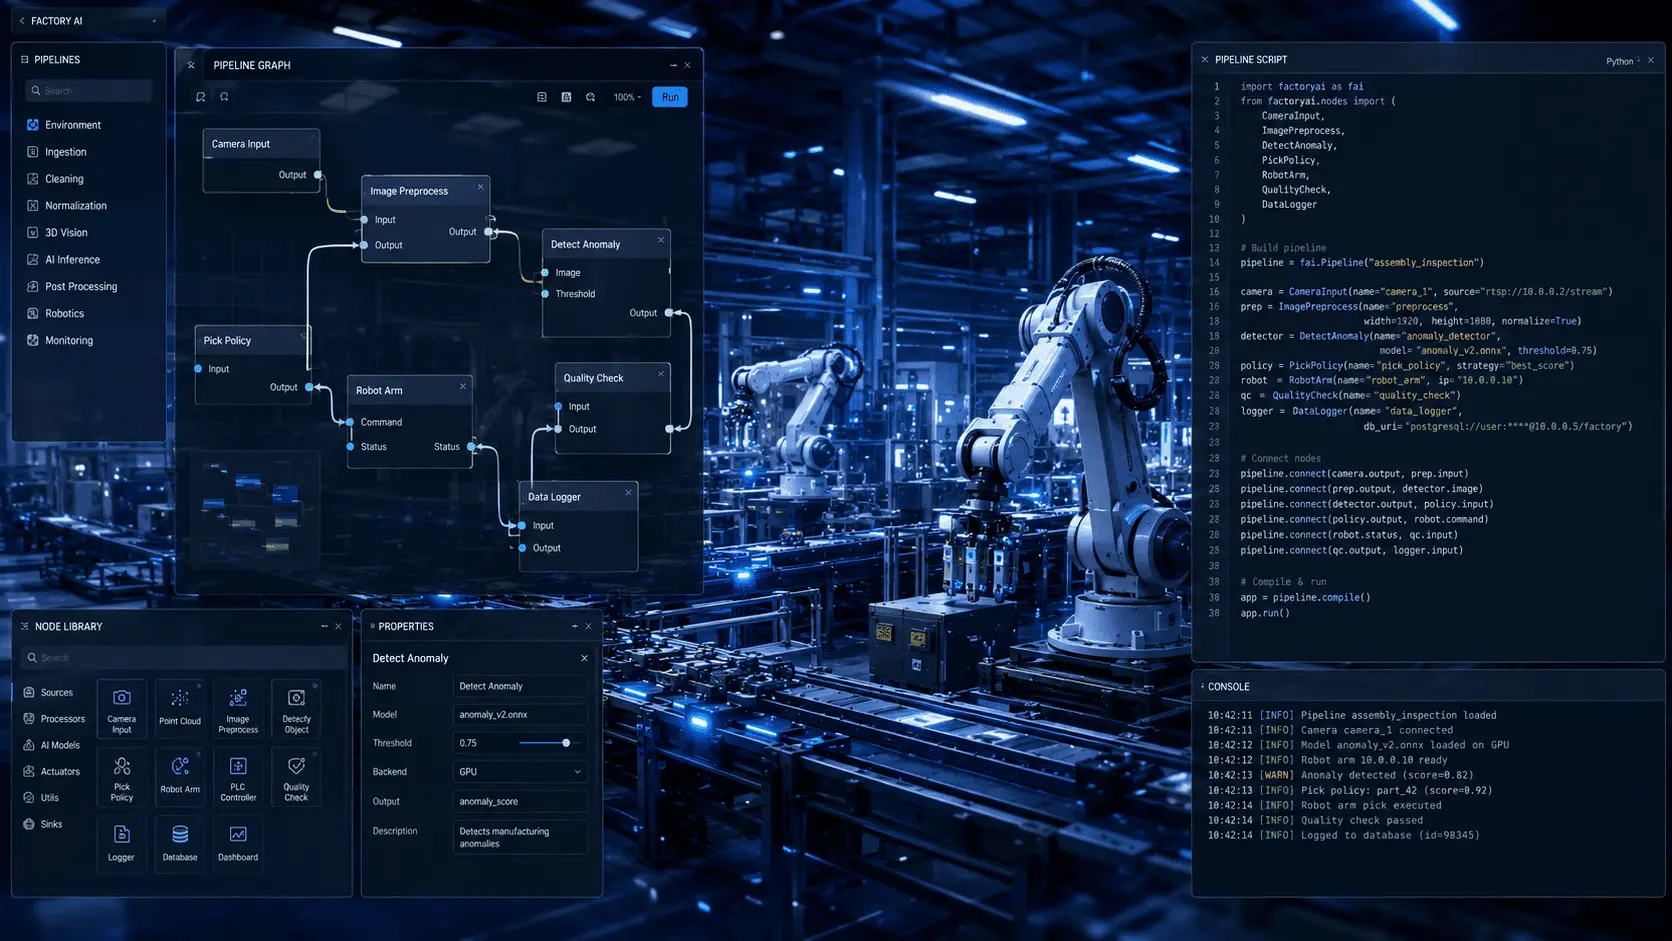1672x941 pixels.
Task: Switch to AI Models category
Action: click(52, 745)
